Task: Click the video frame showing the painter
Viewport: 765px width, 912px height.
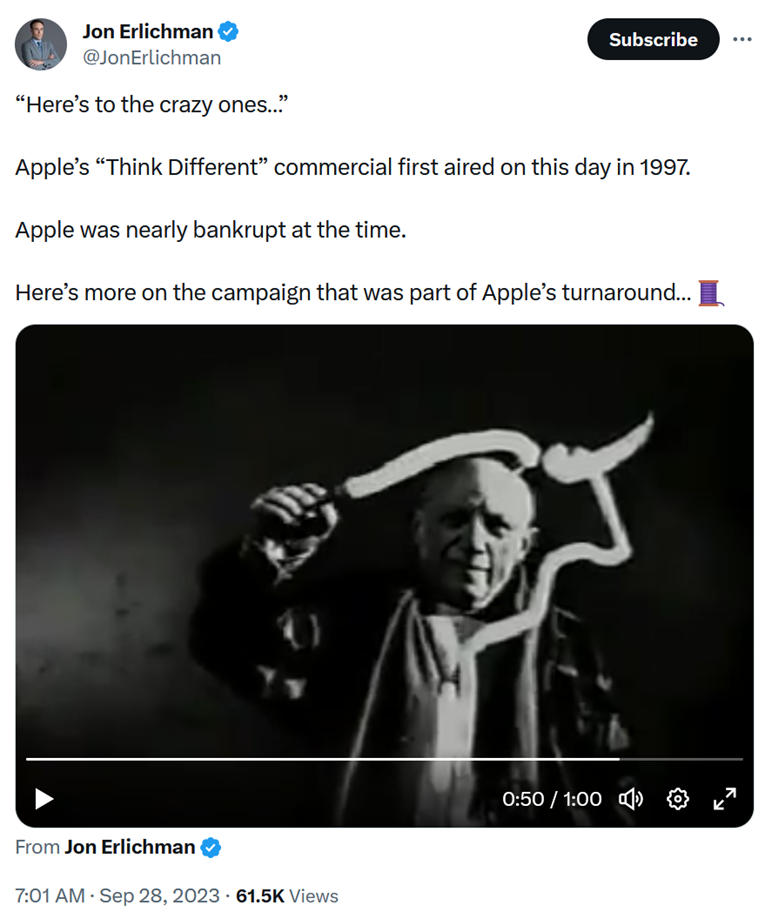Action: pyautogui.click(x=385, y=541)
